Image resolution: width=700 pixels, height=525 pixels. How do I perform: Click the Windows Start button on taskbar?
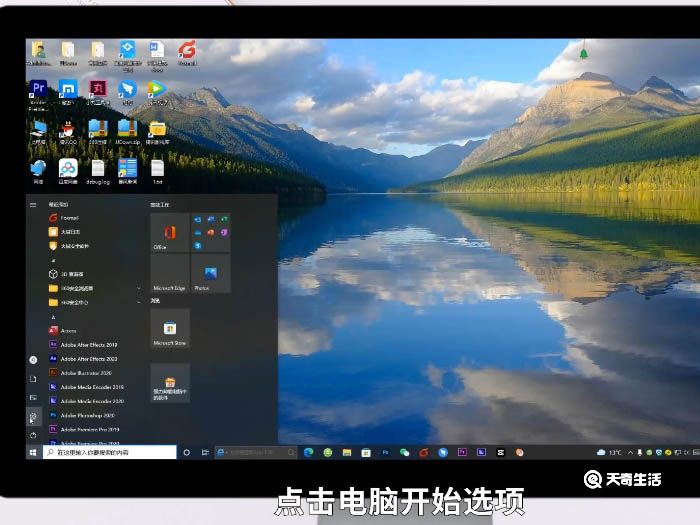click(33, 452)
